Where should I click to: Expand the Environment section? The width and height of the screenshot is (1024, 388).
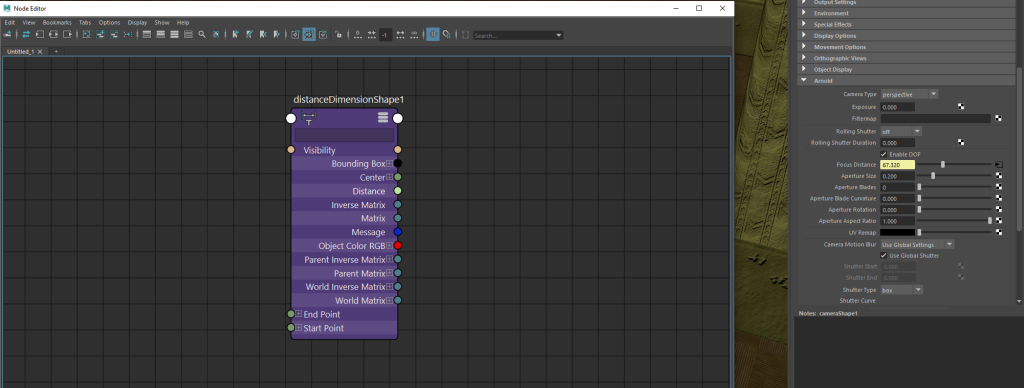click(804, 13)
